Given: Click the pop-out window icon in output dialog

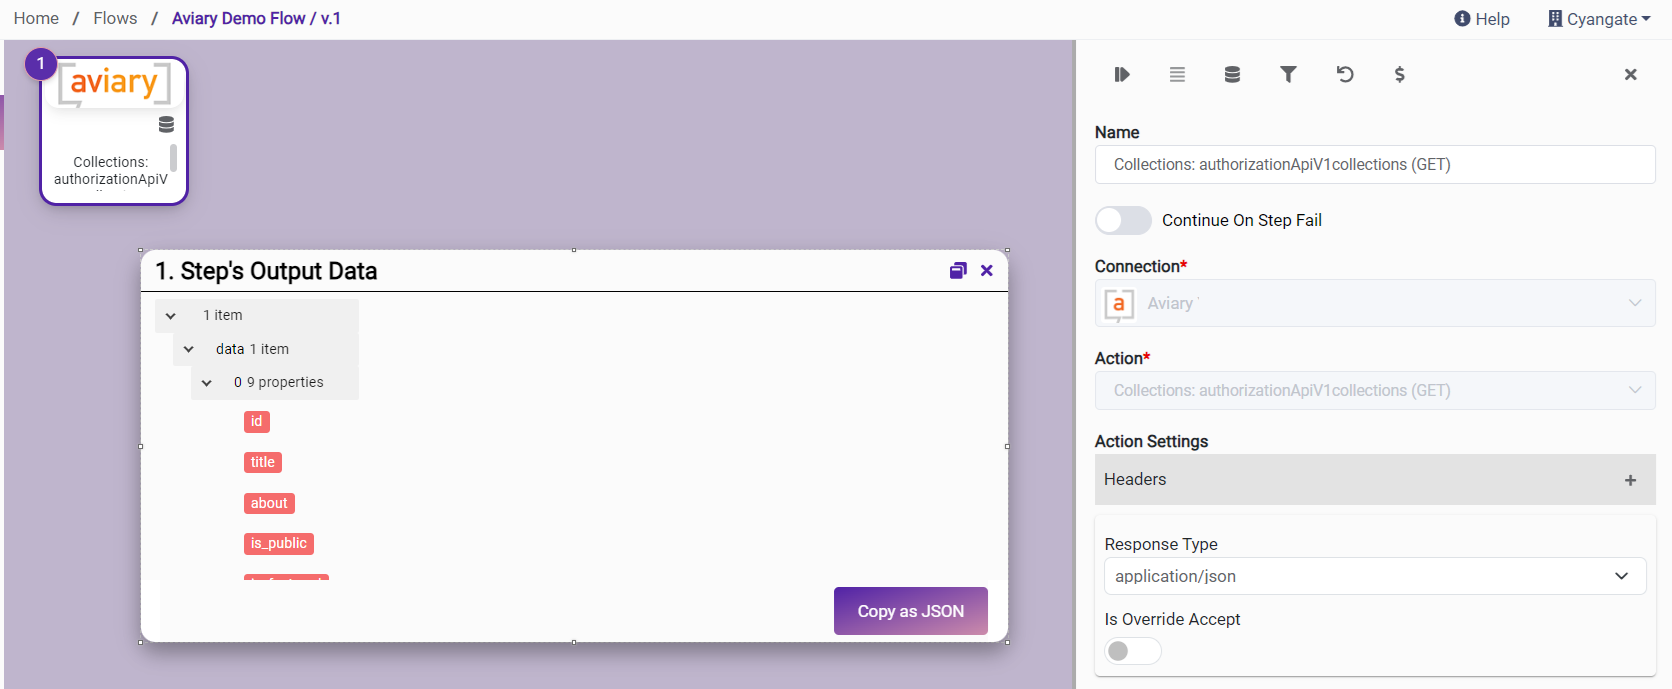Looking at the screenshot, I should (x=958, y=271).
